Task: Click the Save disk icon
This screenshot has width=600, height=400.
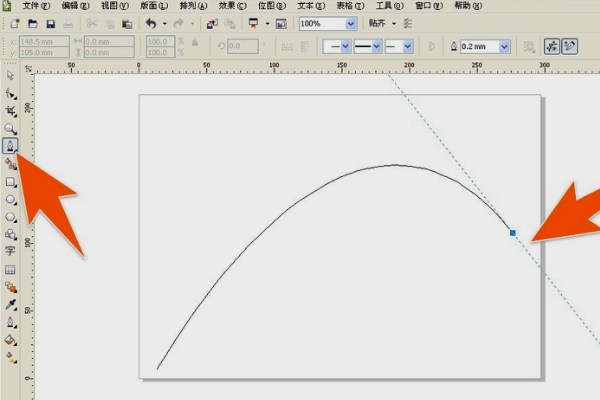Action: coord(50,23)
